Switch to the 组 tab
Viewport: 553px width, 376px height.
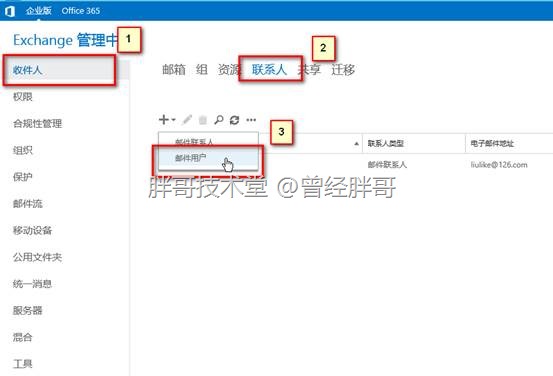[x=201, y=69]
